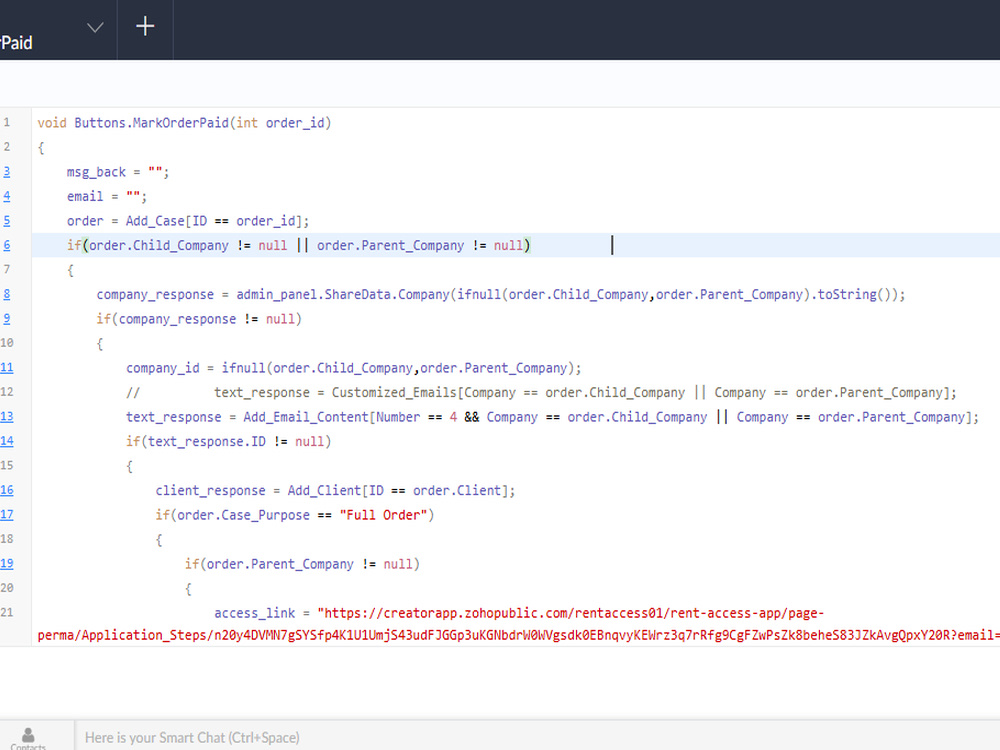Add a new function tab with plus icon
The height and width of the screenshot is (750, 1000).
[145, 26]
